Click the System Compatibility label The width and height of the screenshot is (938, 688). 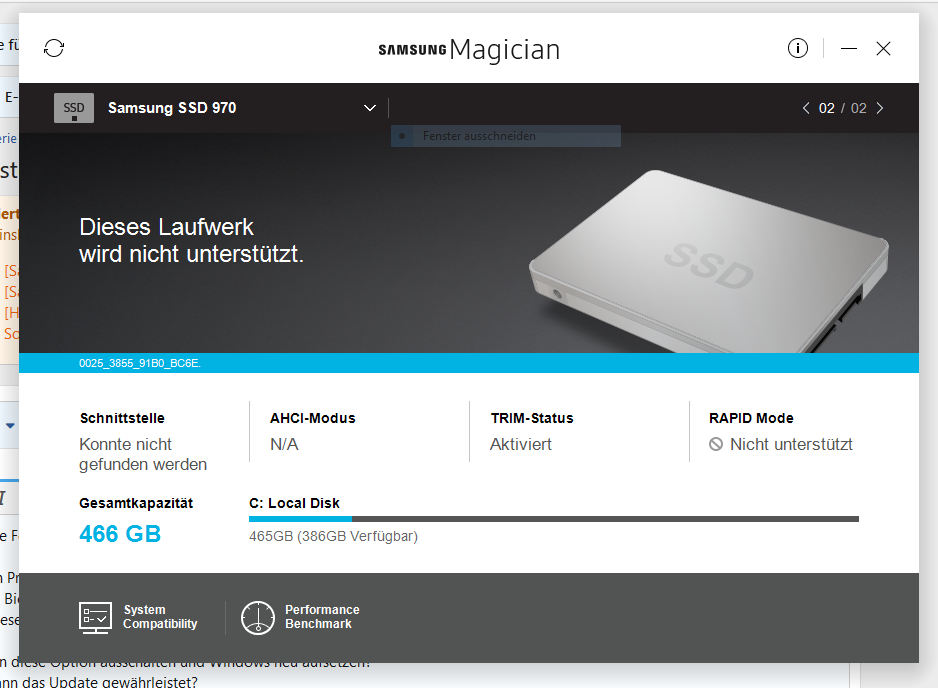[x=160, y=617]
